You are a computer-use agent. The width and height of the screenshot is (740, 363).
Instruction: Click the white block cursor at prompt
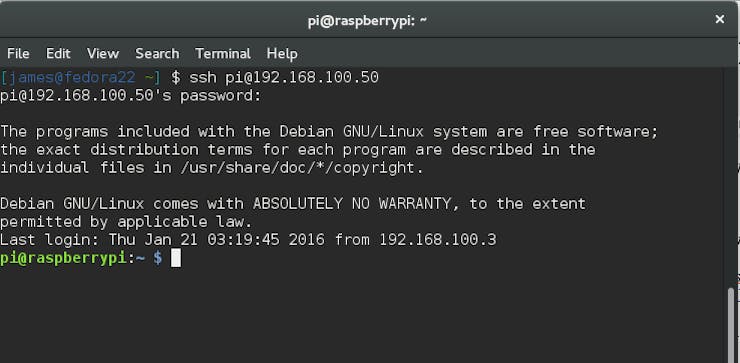[x=176, y=258]
